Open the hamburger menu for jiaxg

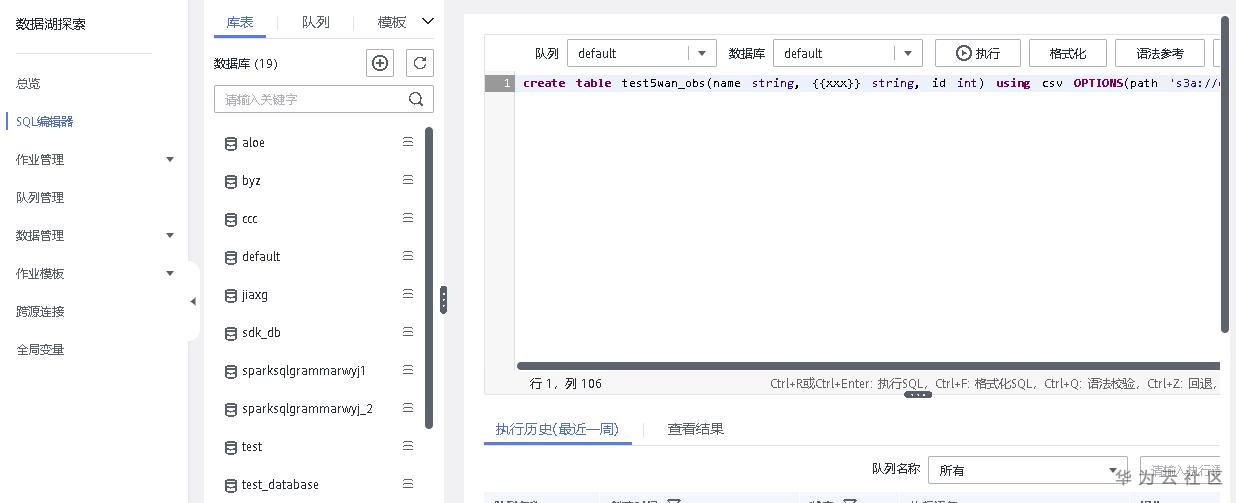coord(408,294)
